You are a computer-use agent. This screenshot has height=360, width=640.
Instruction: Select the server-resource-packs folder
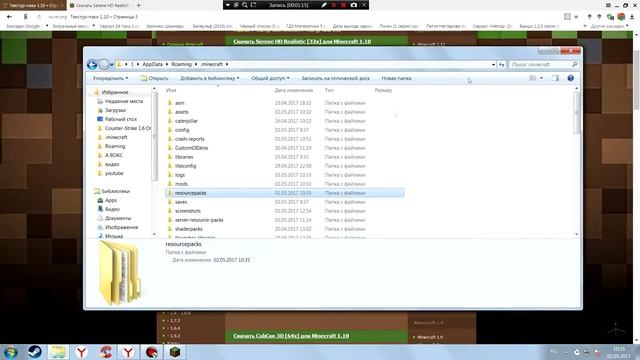(x=199, y=220)
